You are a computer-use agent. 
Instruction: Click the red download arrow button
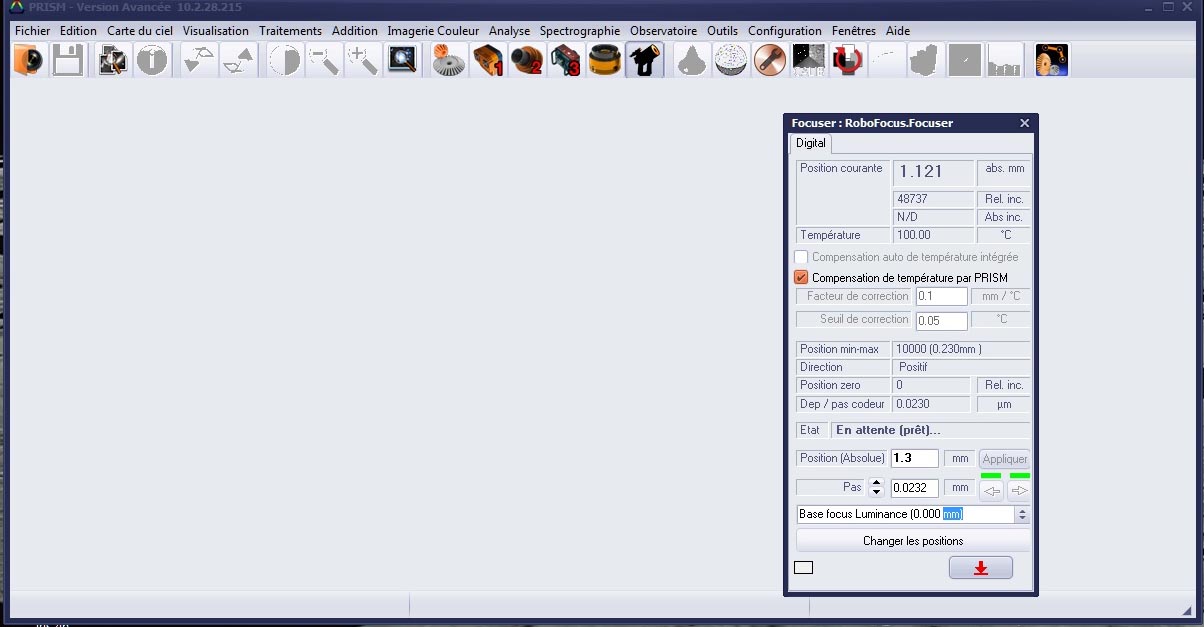point(980,568)
